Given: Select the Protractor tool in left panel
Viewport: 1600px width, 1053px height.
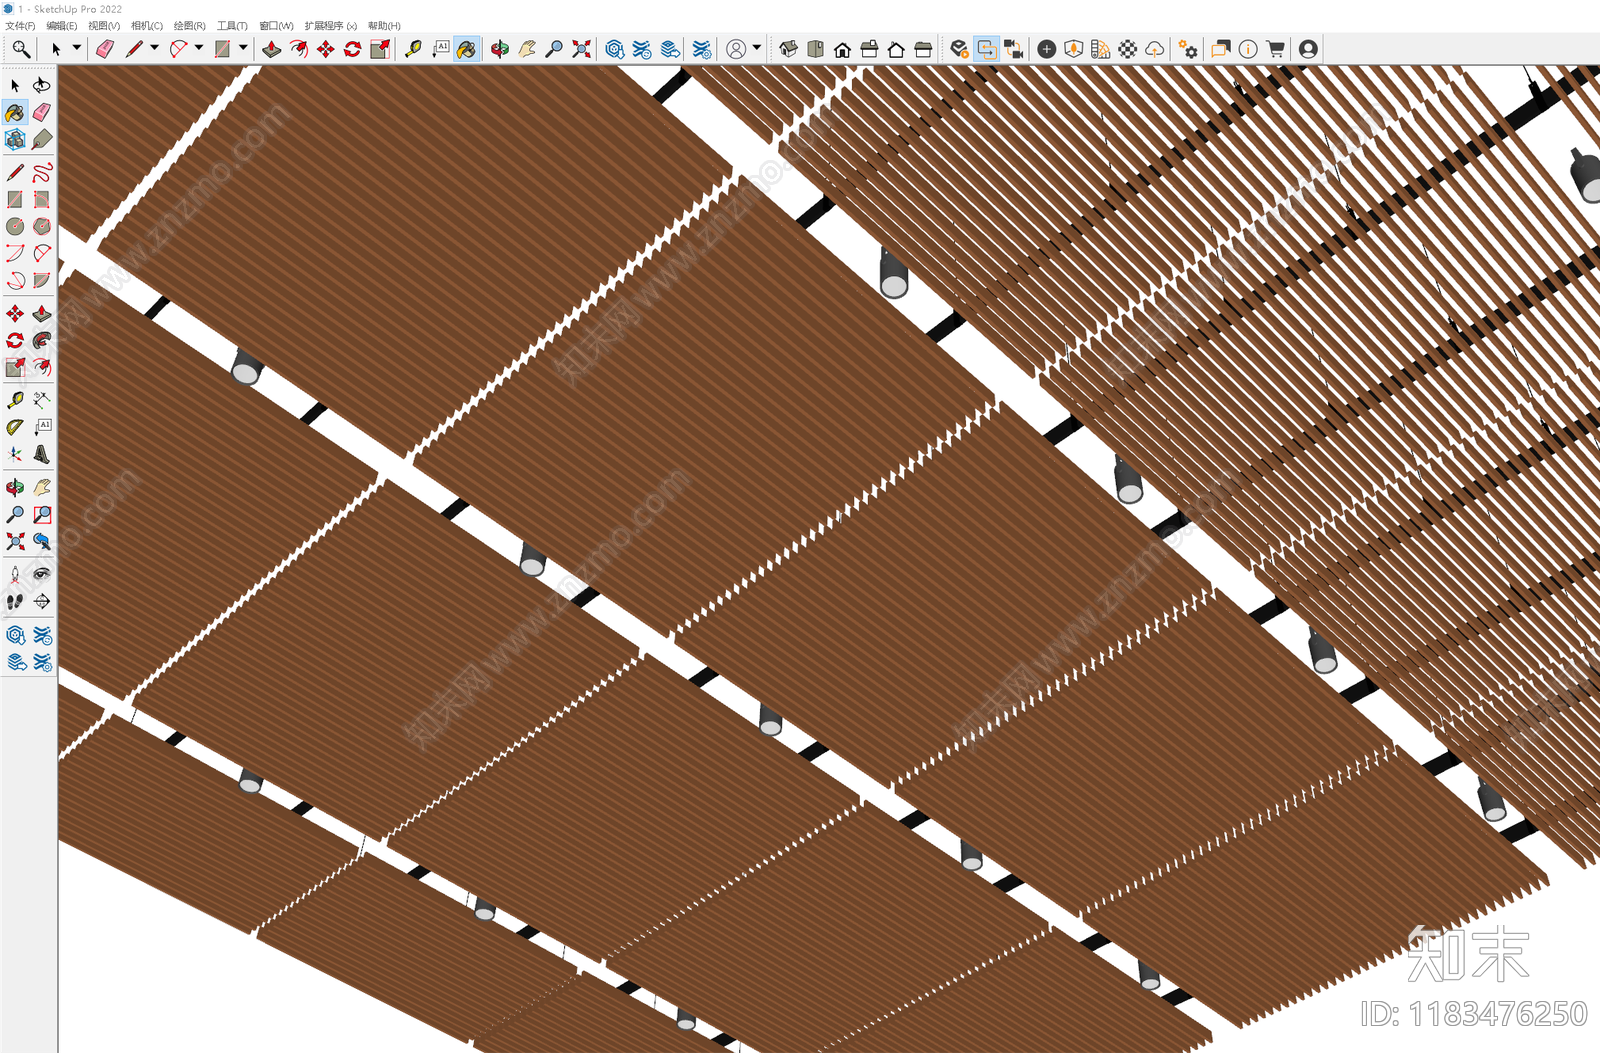Looking at the screenshot, I should (x=15, y=427).
